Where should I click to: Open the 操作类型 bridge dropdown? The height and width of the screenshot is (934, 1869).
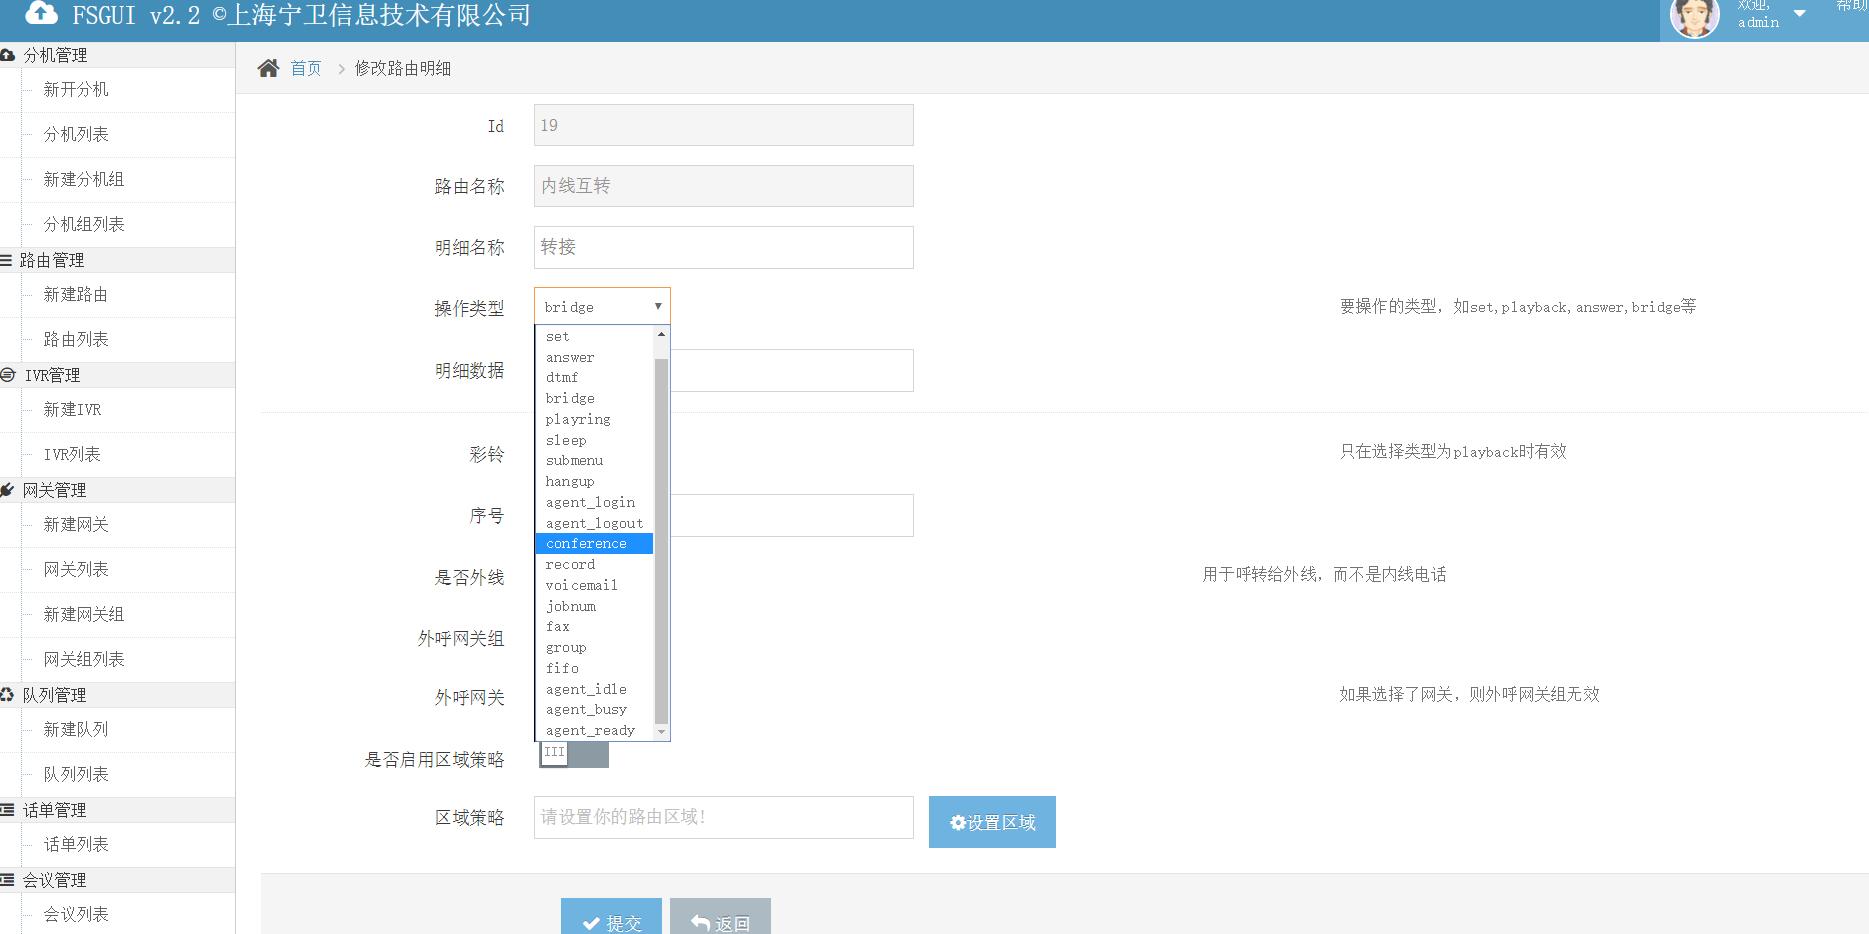(x=602, y=307)
